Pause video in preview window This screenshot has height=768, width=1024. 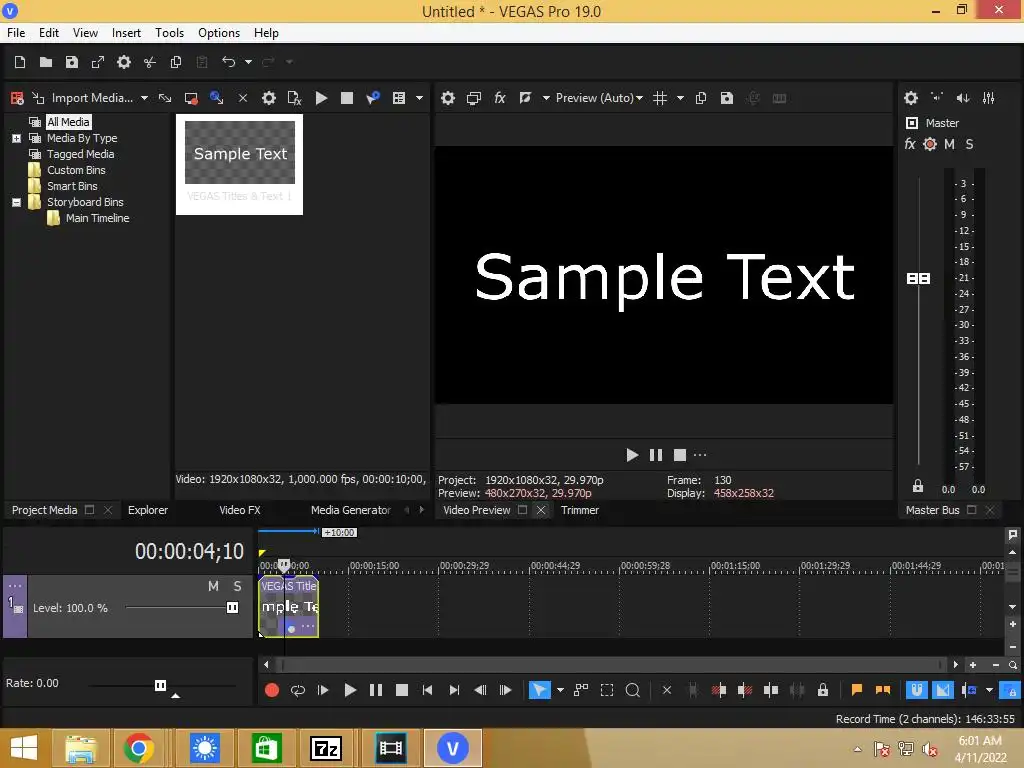(656, 455)
